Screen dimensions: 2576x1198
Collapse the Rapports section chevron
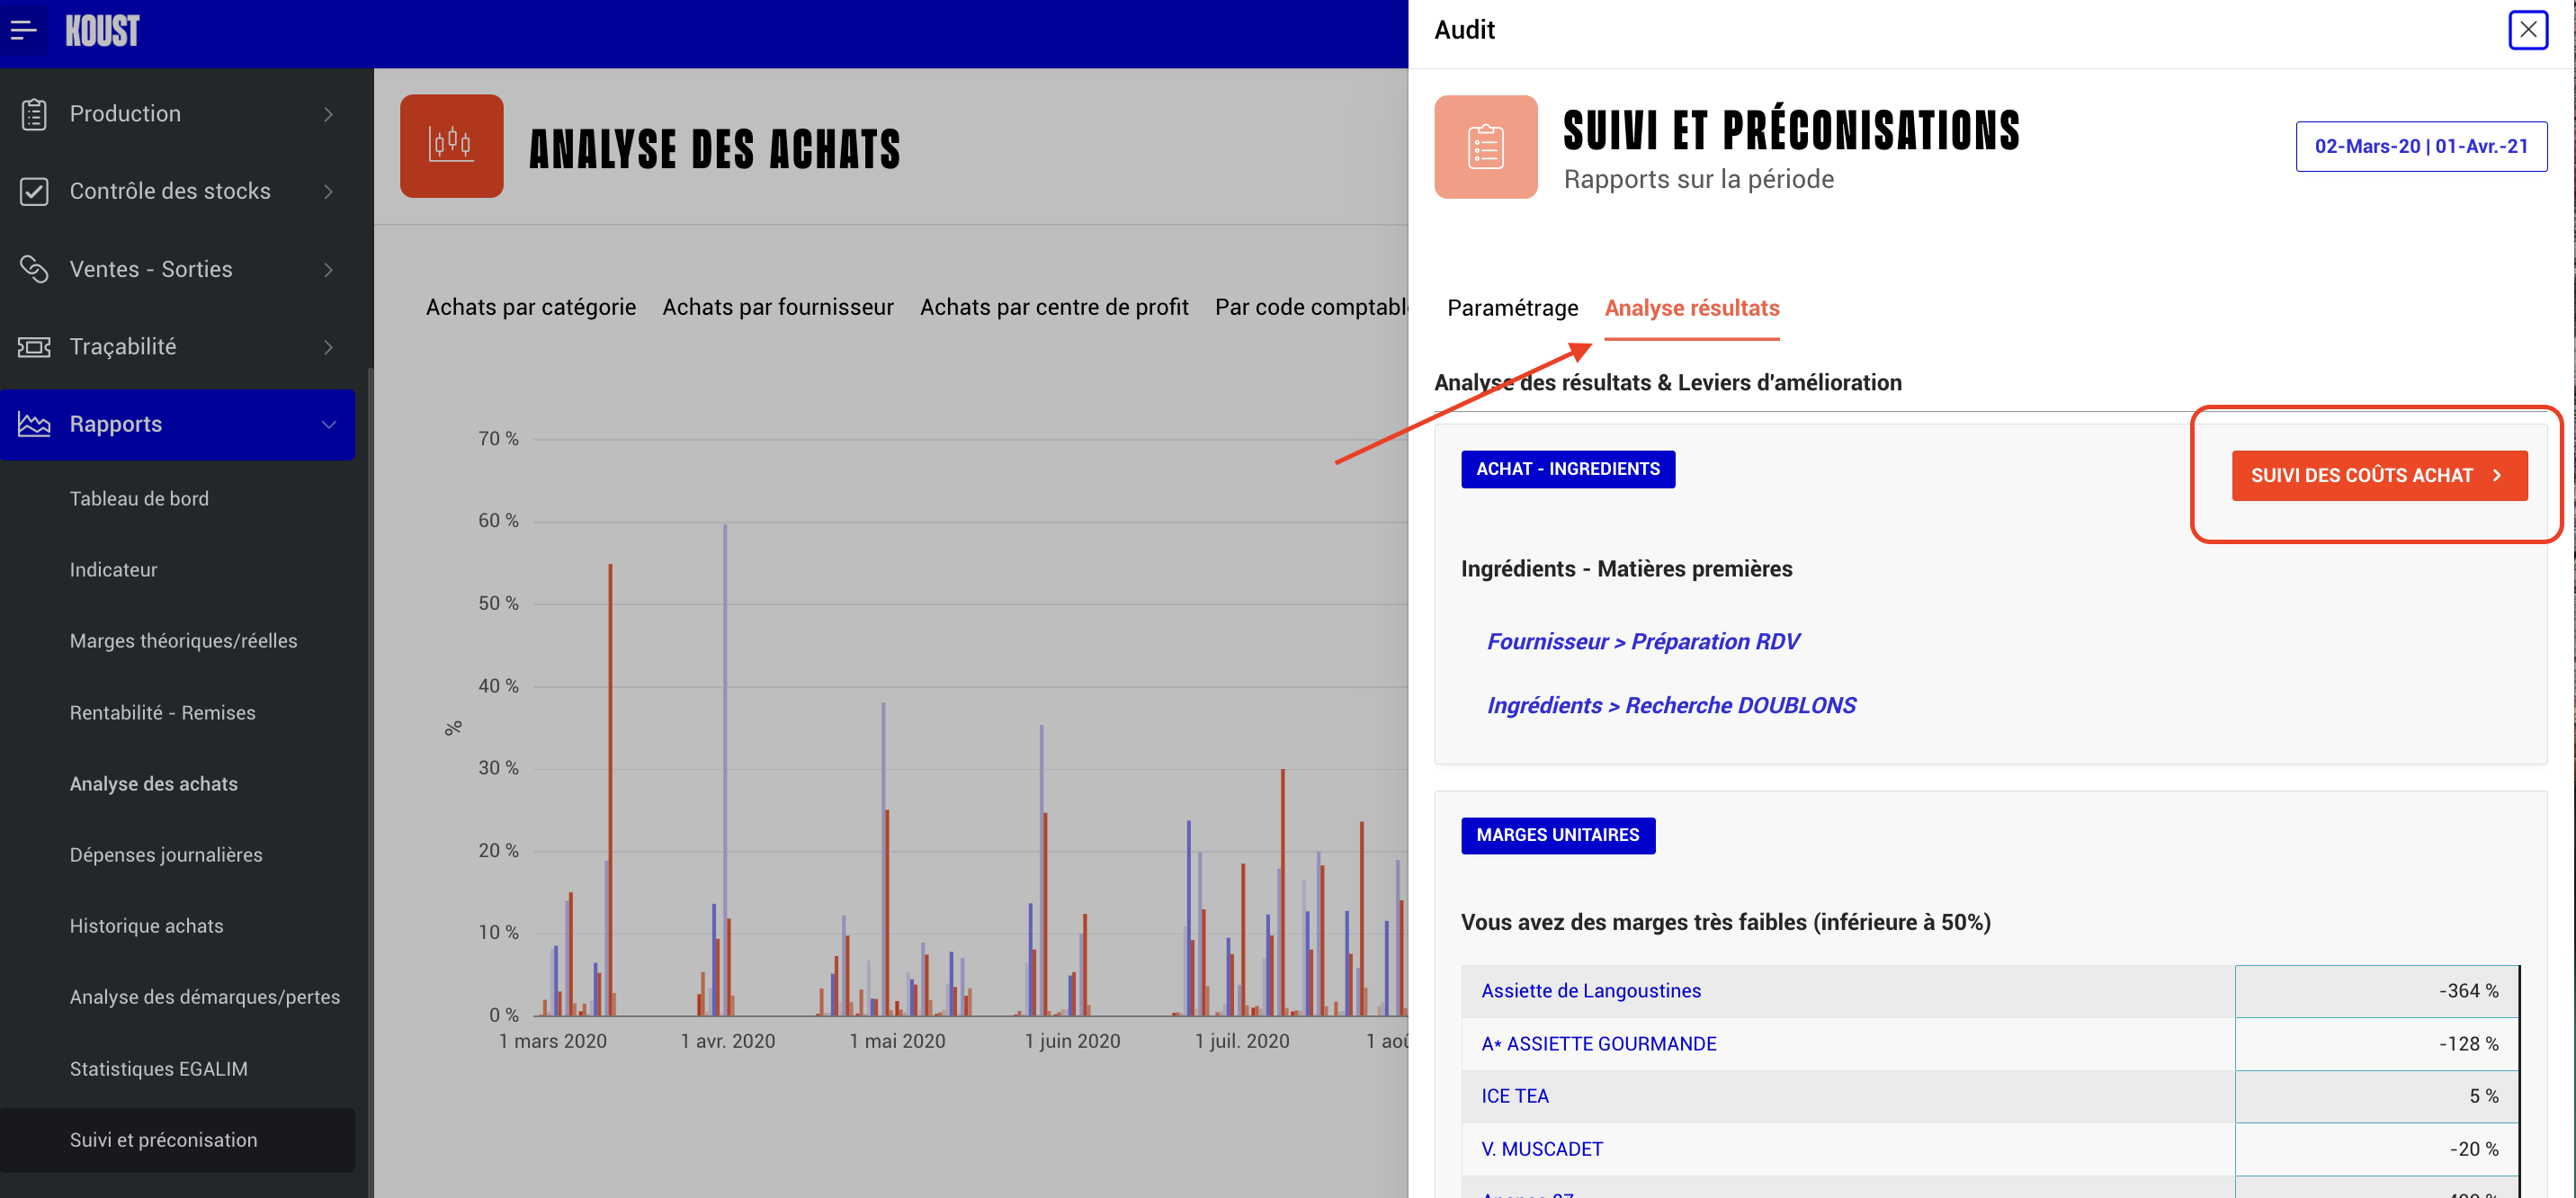tap(328, 424)
